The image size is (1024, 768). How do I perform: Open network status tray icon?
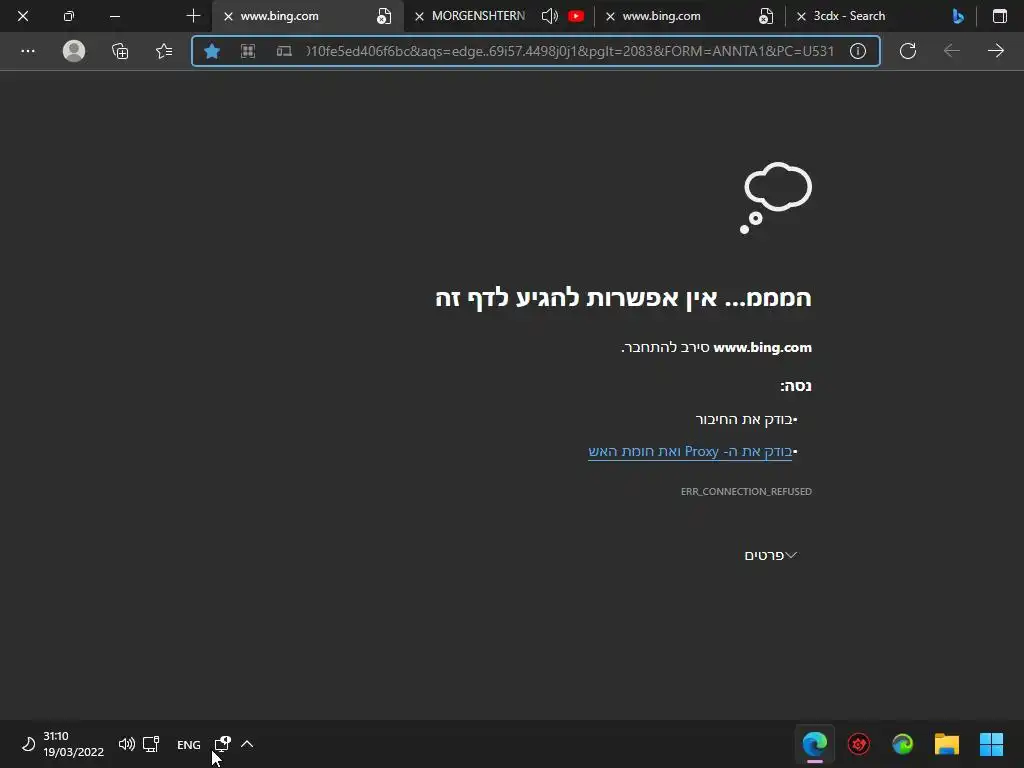click(152, 744)
